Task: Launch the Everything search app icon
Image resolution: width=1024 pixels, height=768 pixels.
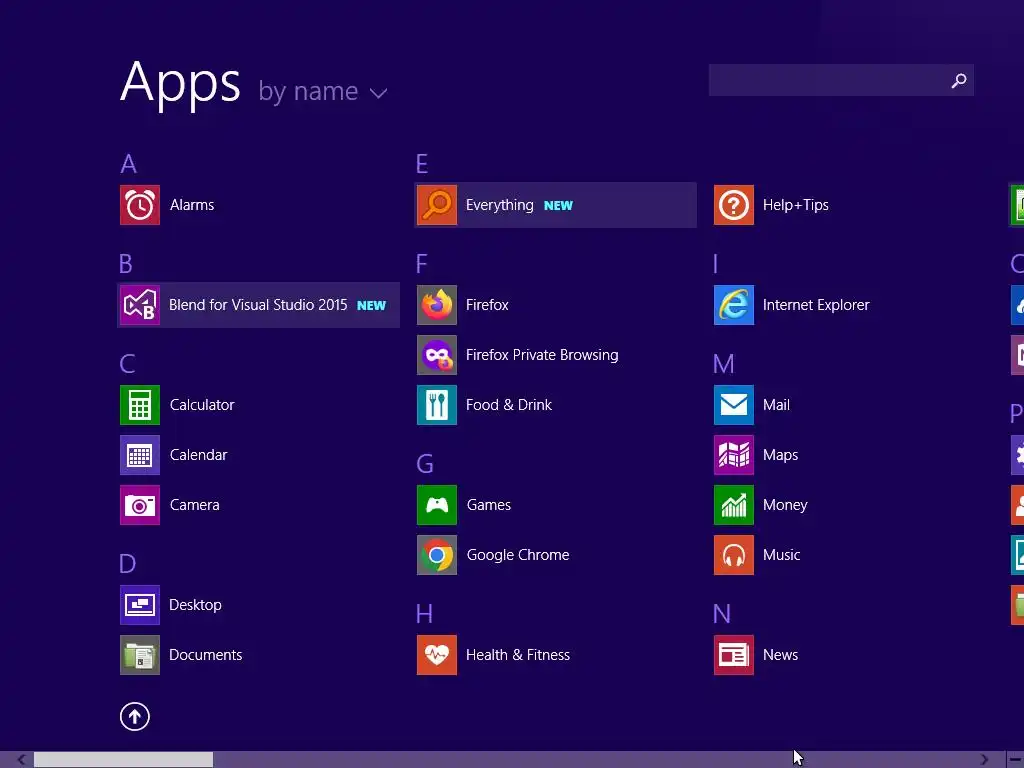Action: point(437,205)
